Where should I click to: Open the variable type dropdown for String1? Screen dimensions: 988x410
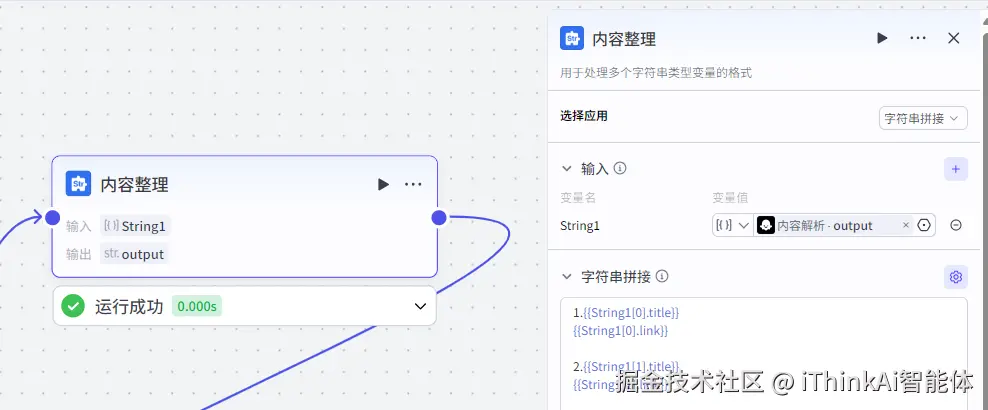(733, 225)
